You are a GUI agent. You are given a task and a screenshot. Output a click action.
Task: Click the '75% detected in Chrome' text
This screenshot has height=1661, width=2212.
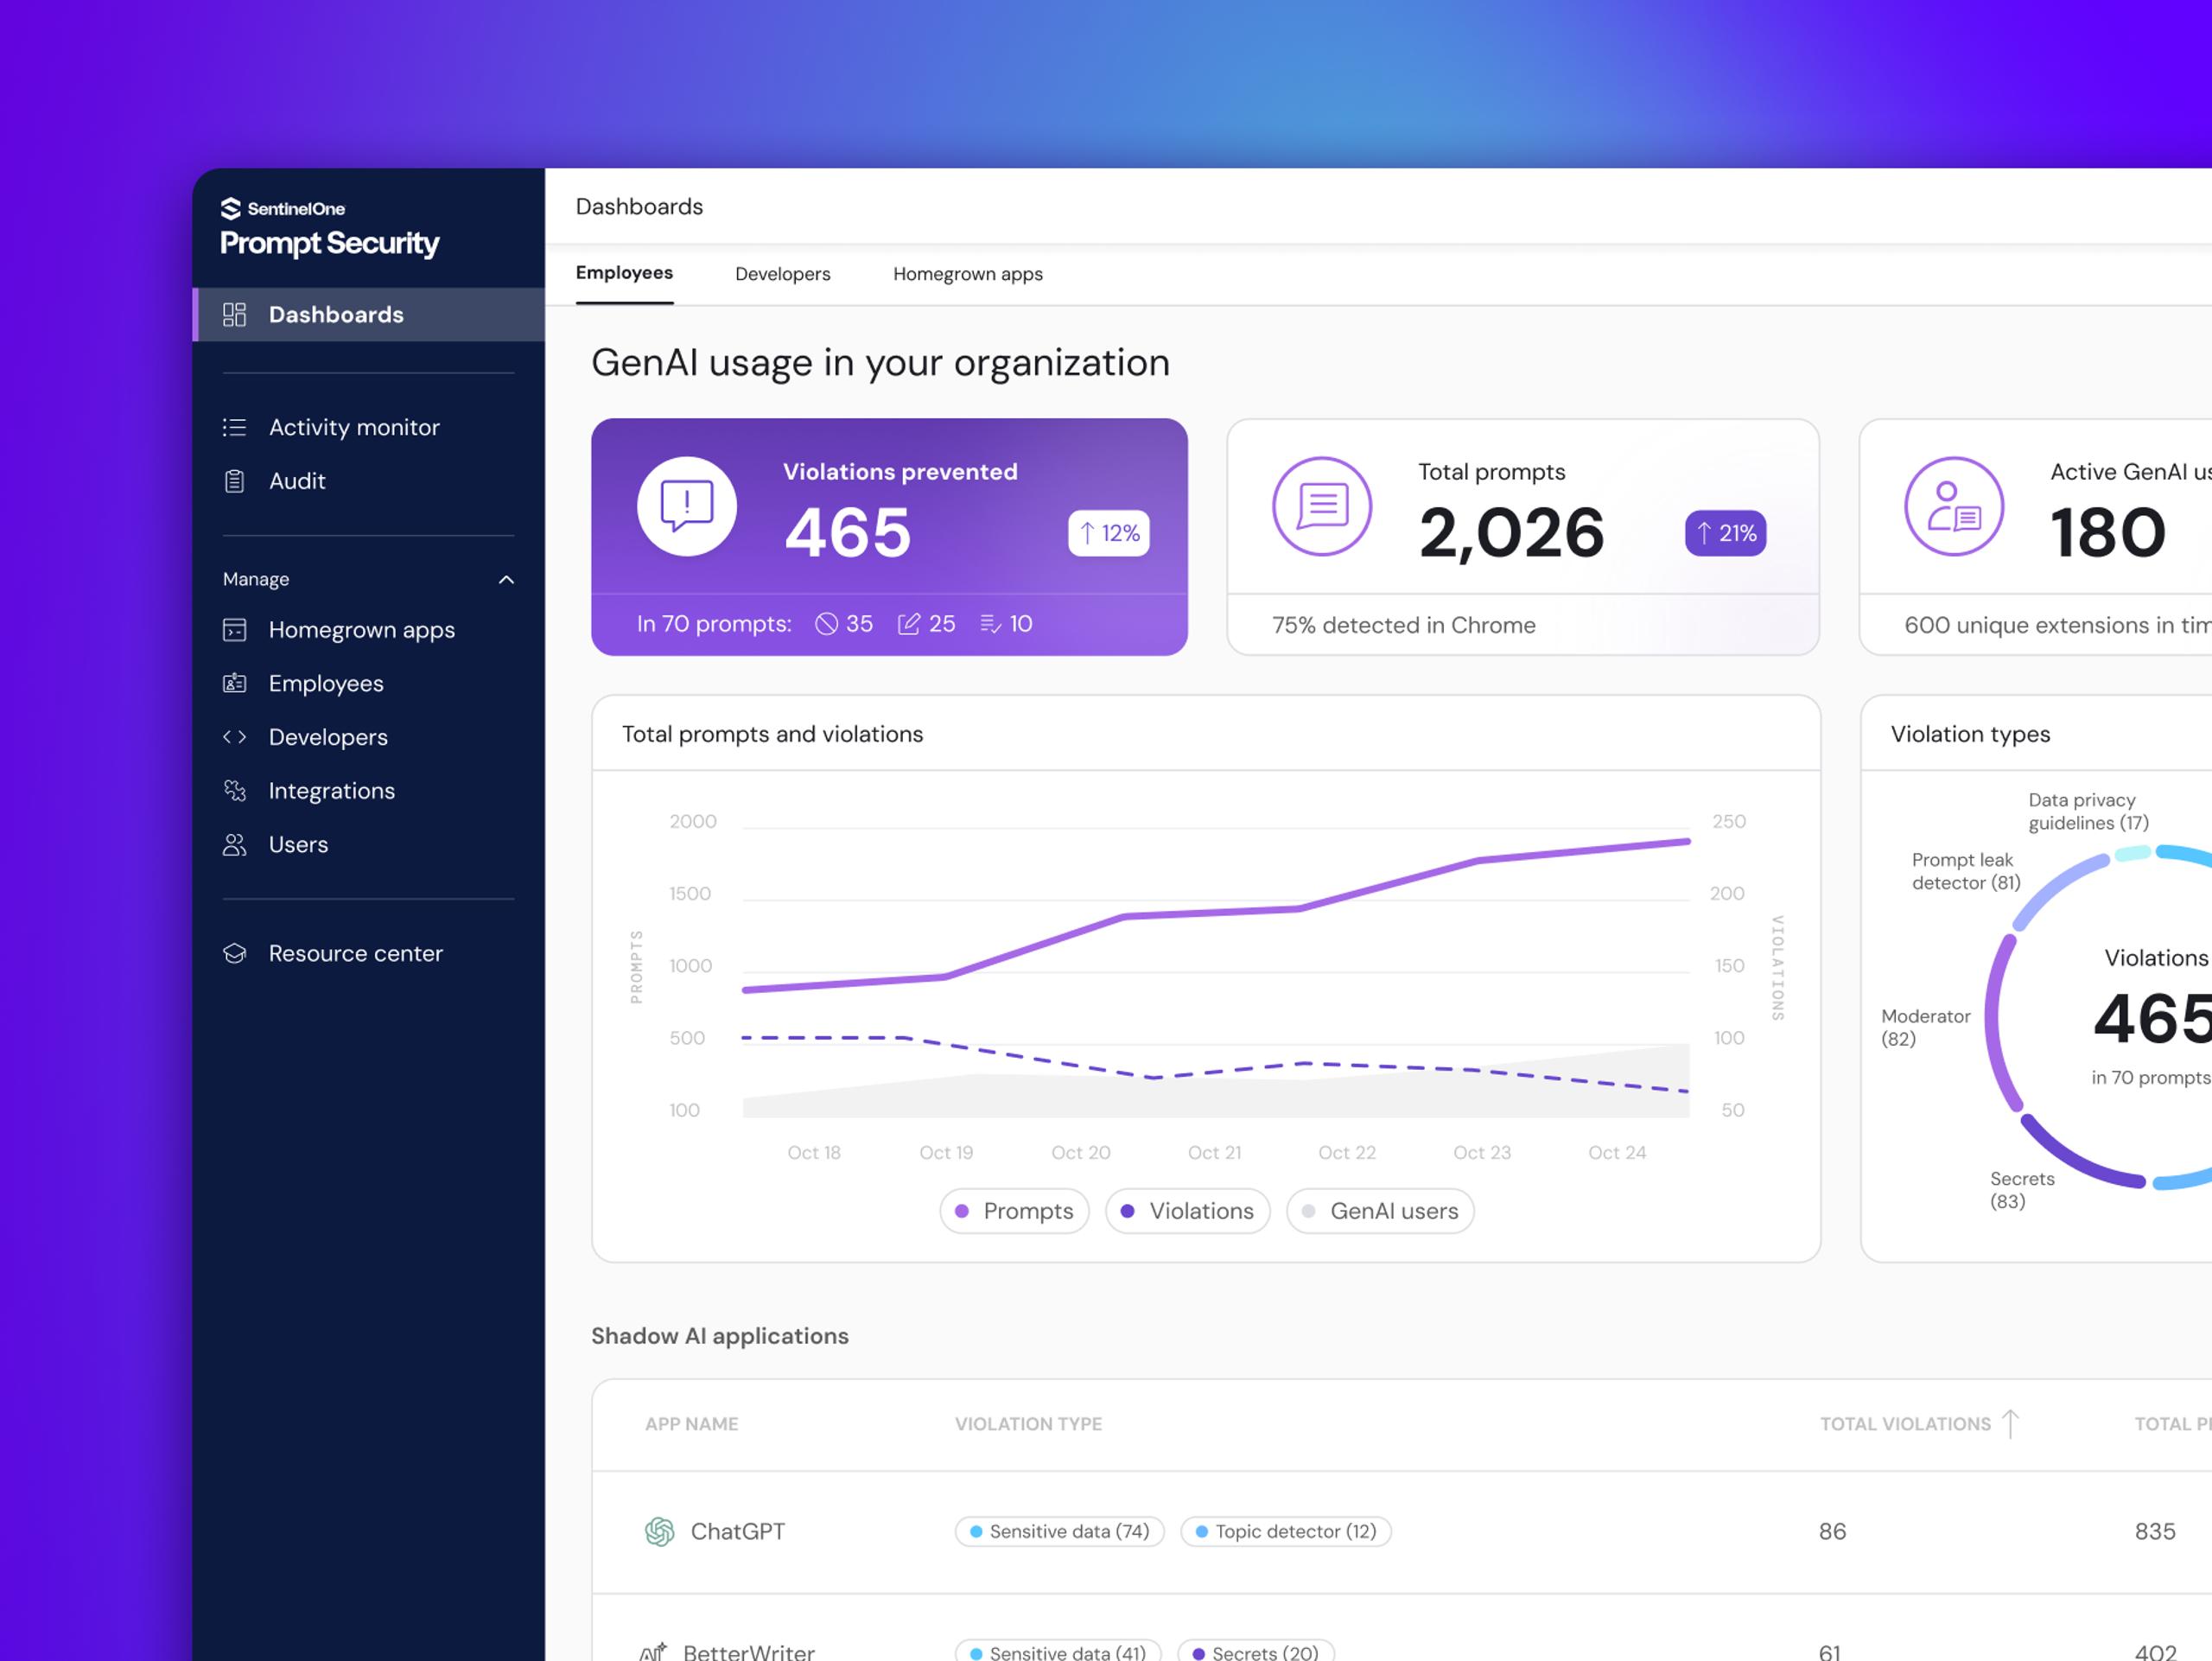(1404, 626)
